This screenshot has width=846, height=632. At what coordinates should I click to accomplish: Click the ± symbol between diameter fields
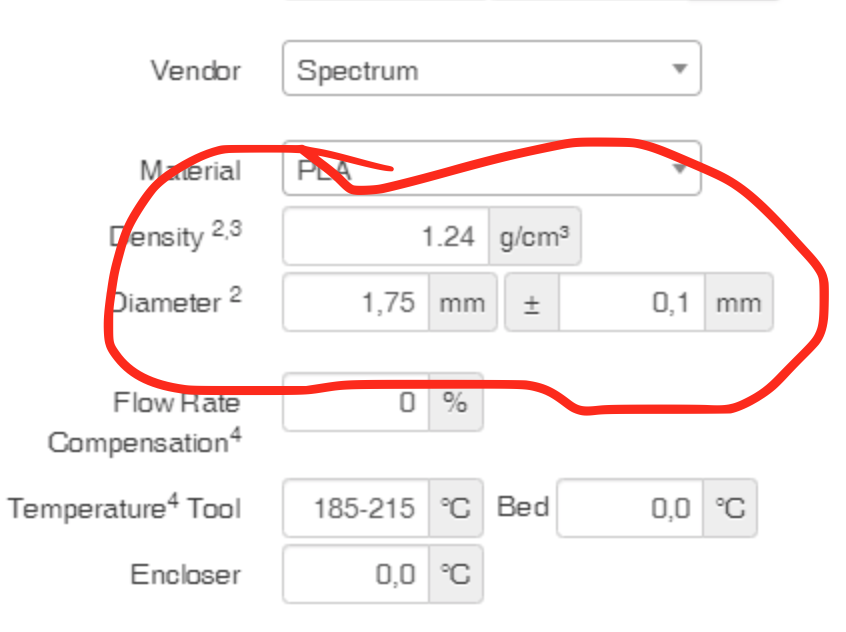tap(531, 302)
